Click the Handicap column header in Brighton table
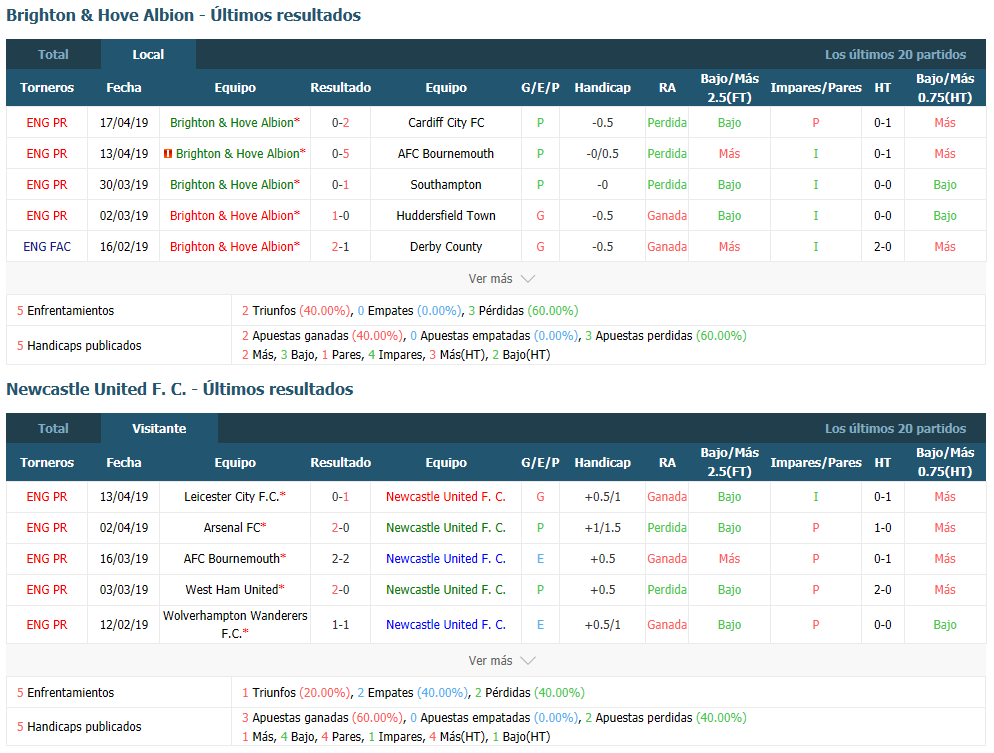The width and height of the screenshot is (994, 753). point(602,87)
